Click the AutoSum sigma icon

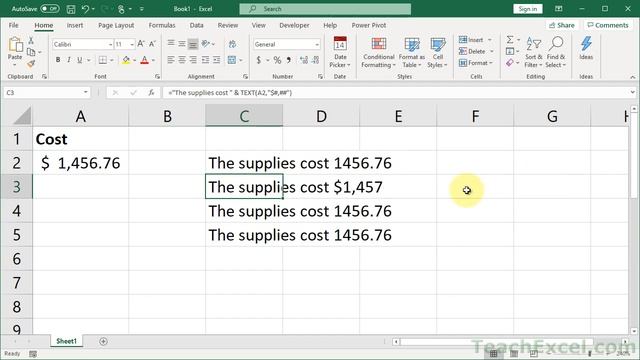[510, 40]
